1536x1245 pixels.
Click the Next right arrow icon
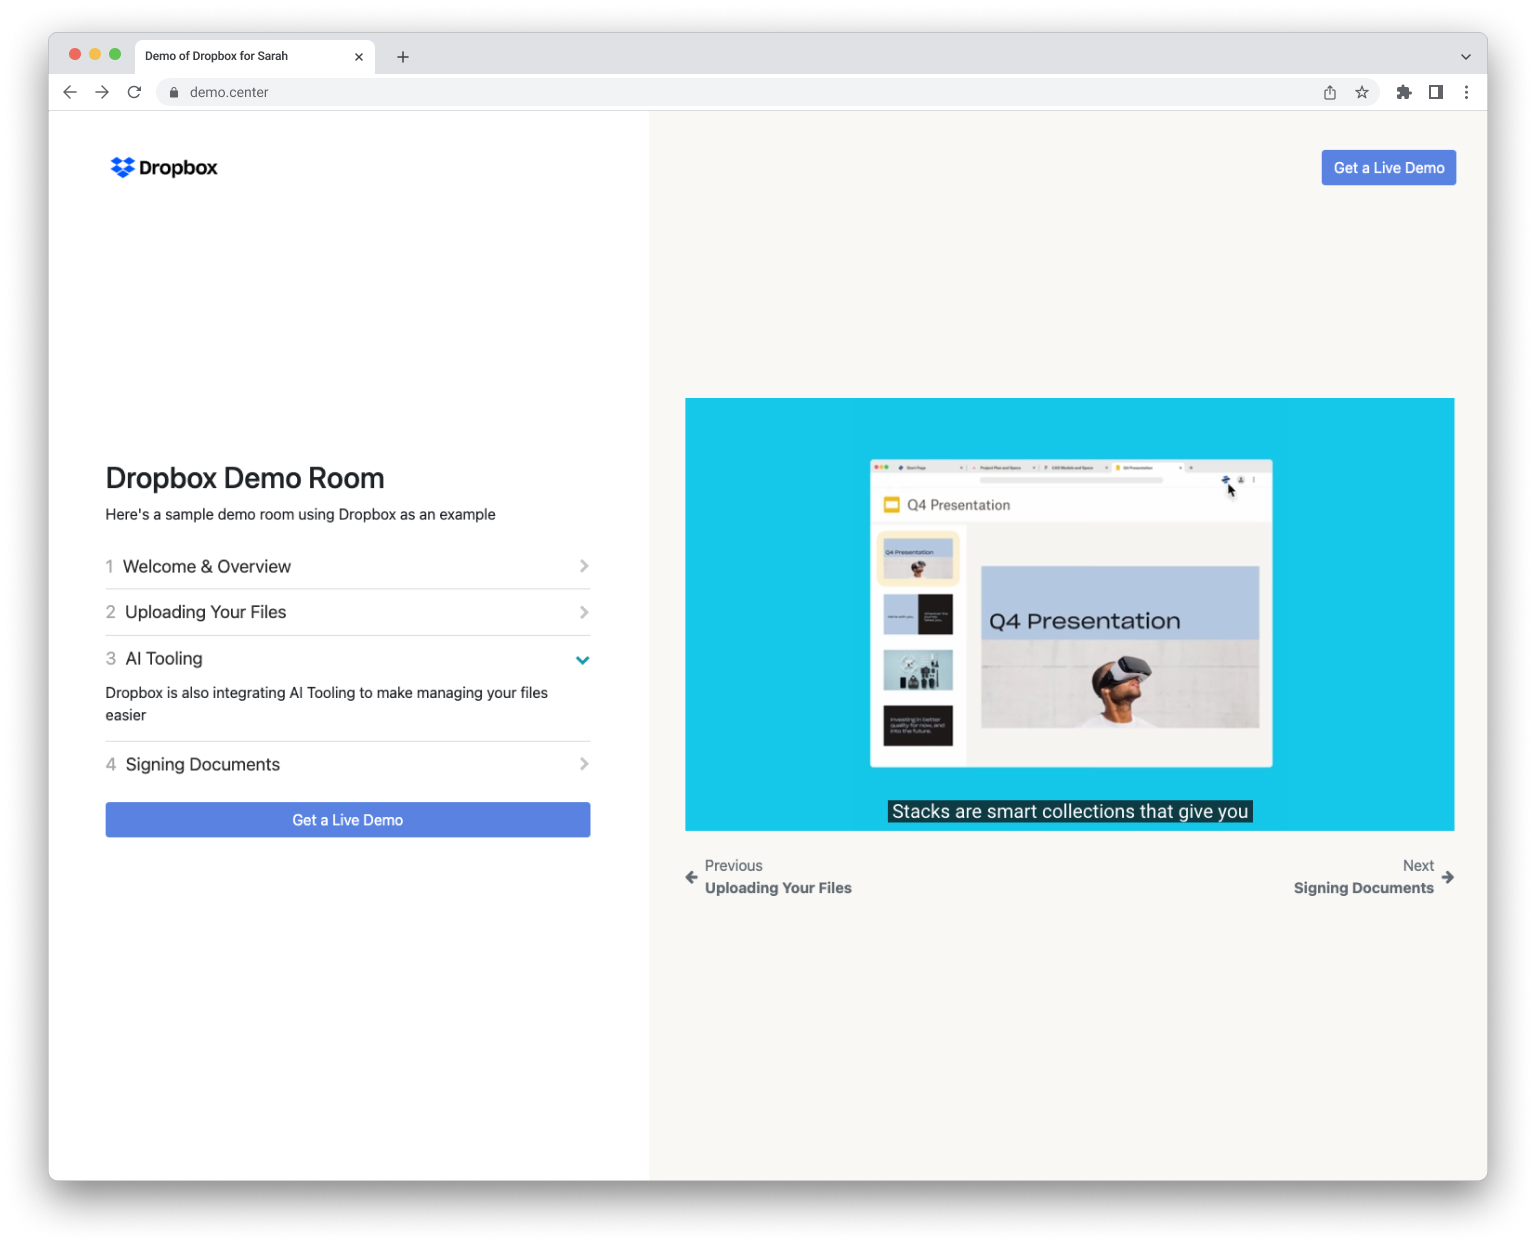pyautogui.click(x=1448, y=877)
